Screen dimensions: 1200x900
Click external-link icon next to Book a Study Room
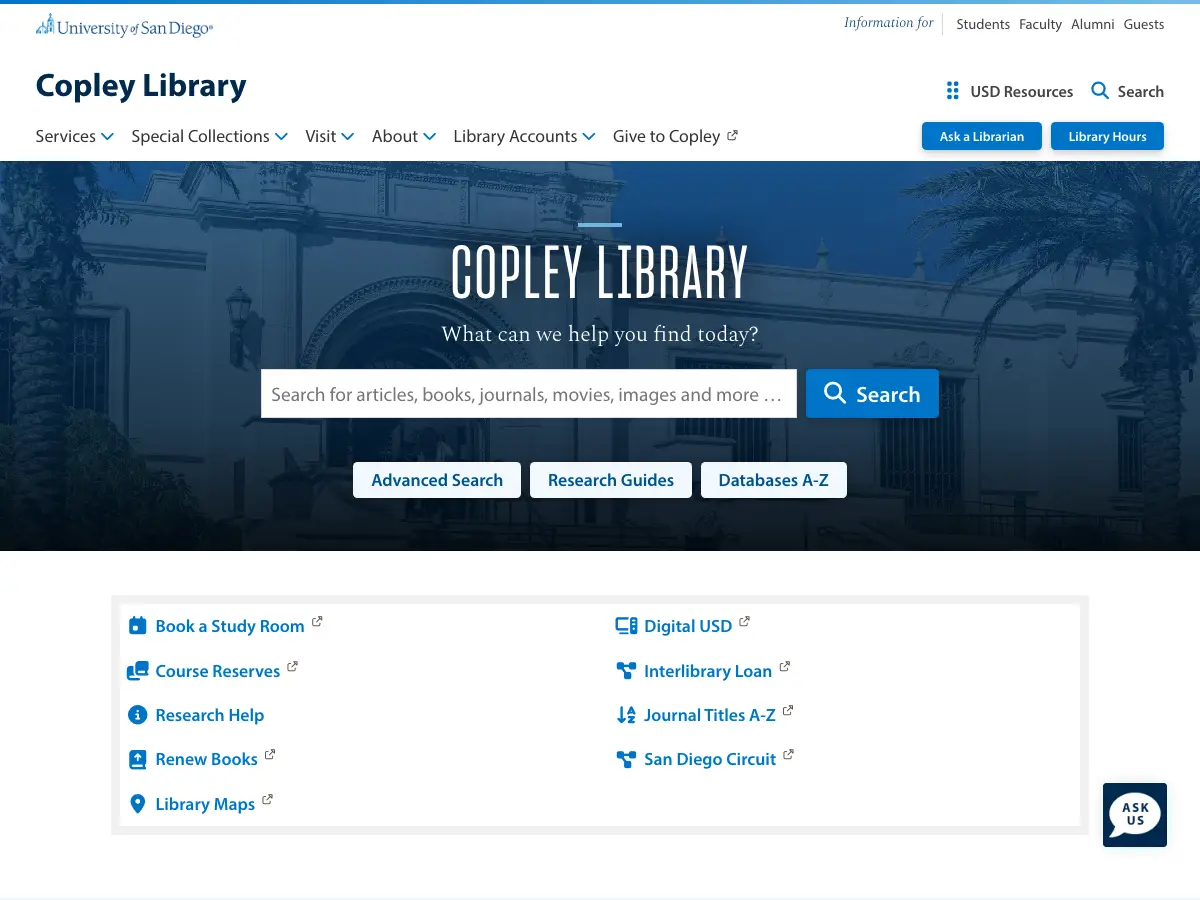point(317,622)
